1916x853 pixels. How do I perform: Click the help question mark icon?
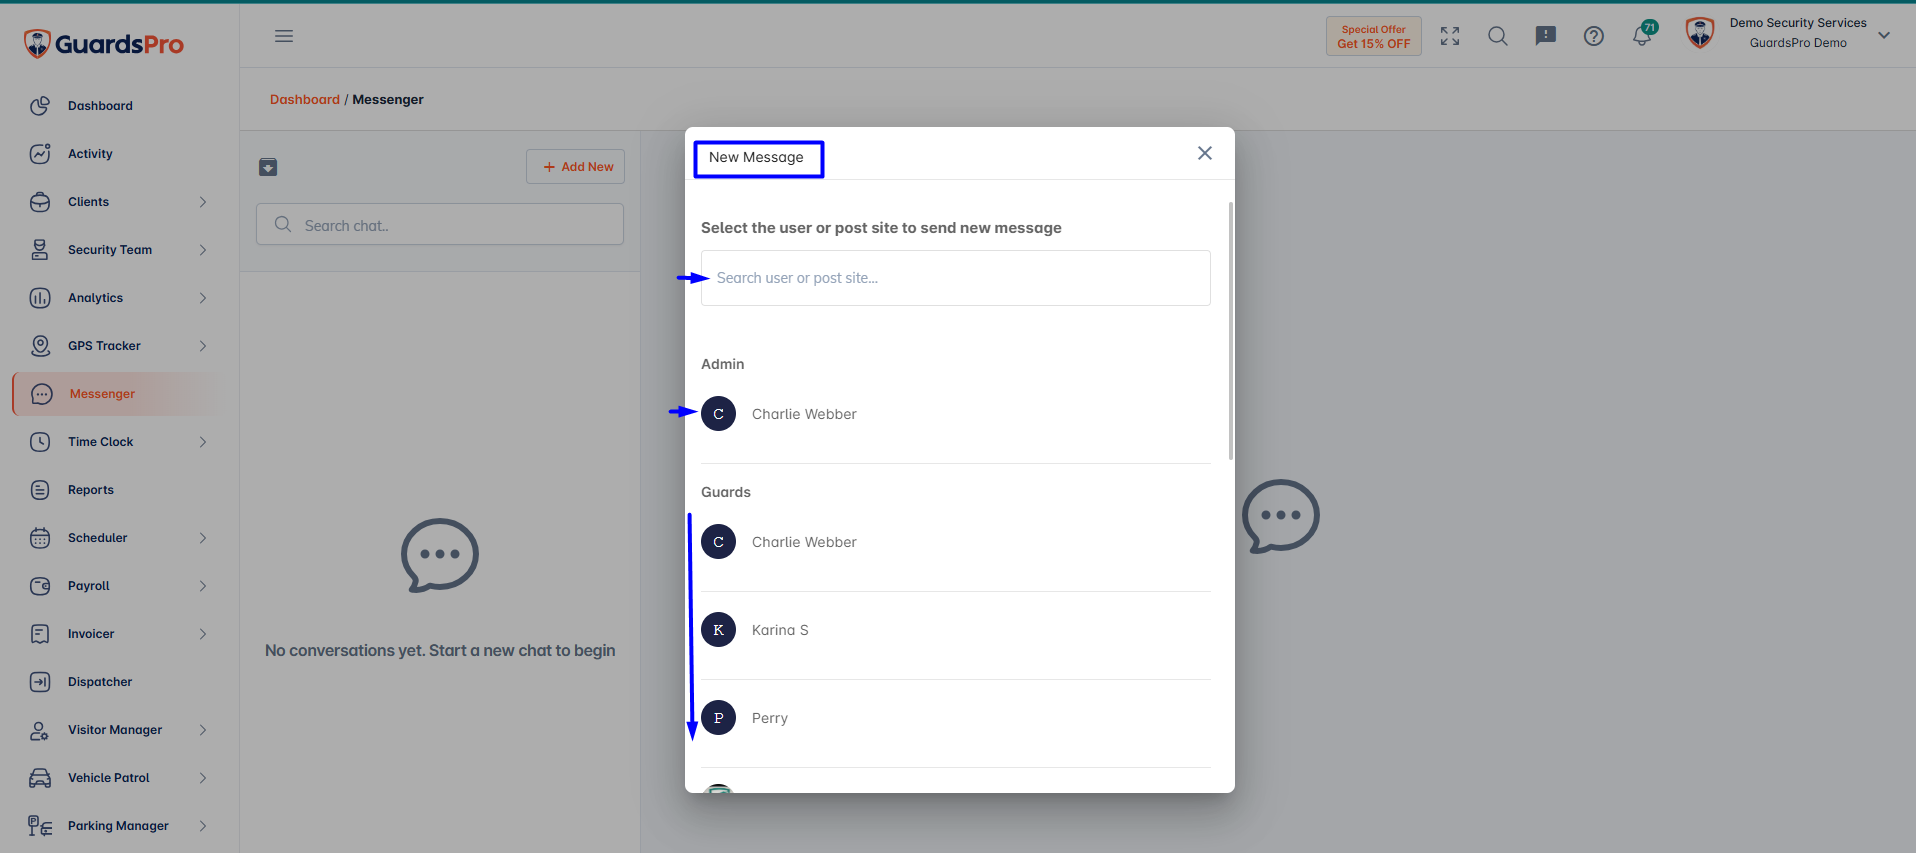[x=1594, y=36]
